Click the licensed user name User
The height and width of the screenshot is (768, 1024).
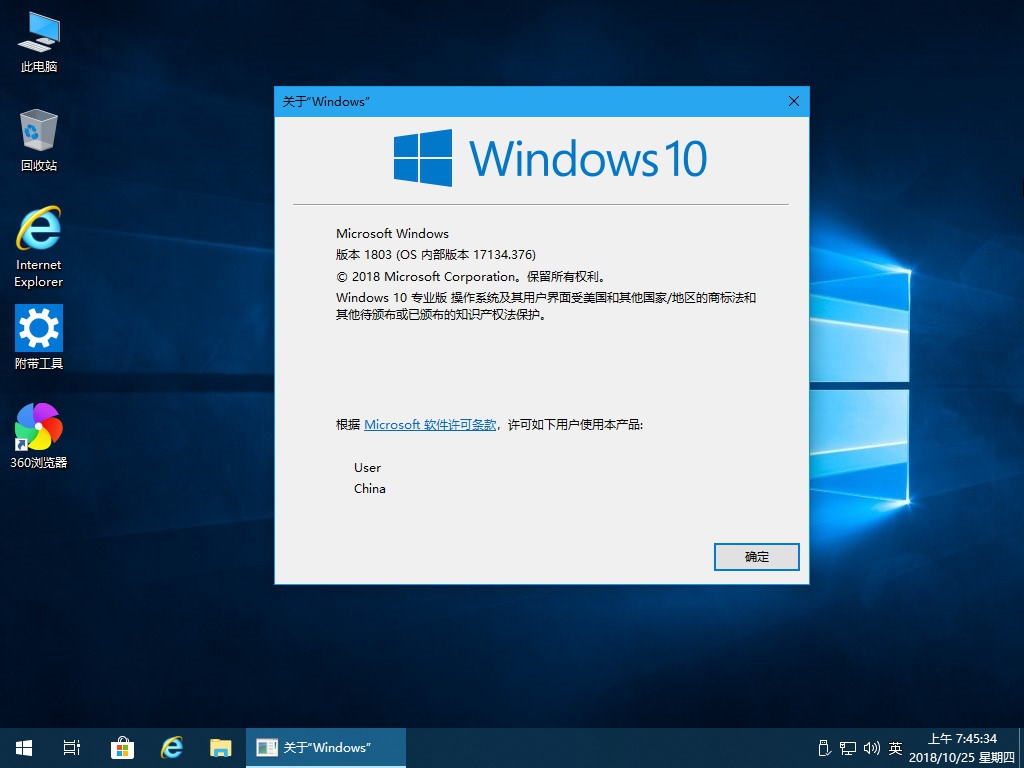pyautogui.click(x=367, y=468)
